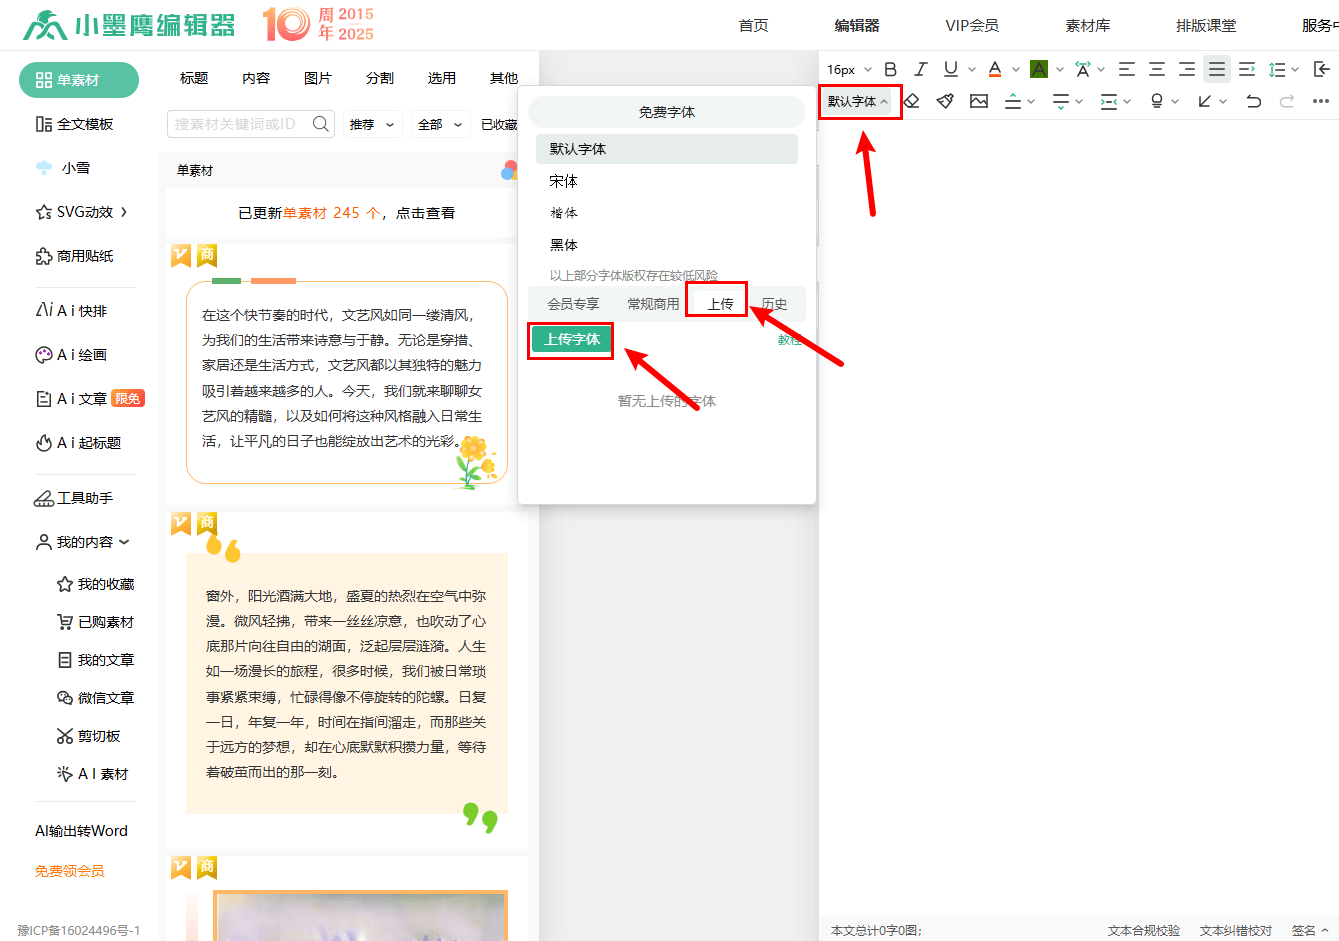The image size is (1339, 941).
Task: Select center alignment for text
Action: click(x=1155, y=68)
